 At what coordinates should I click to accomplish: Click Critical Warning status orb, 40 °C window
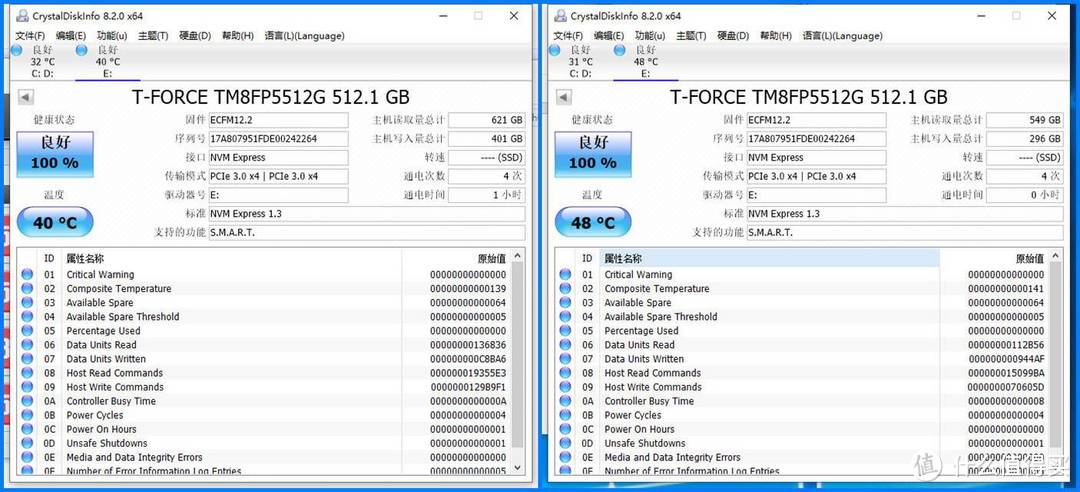coord(27,274)
